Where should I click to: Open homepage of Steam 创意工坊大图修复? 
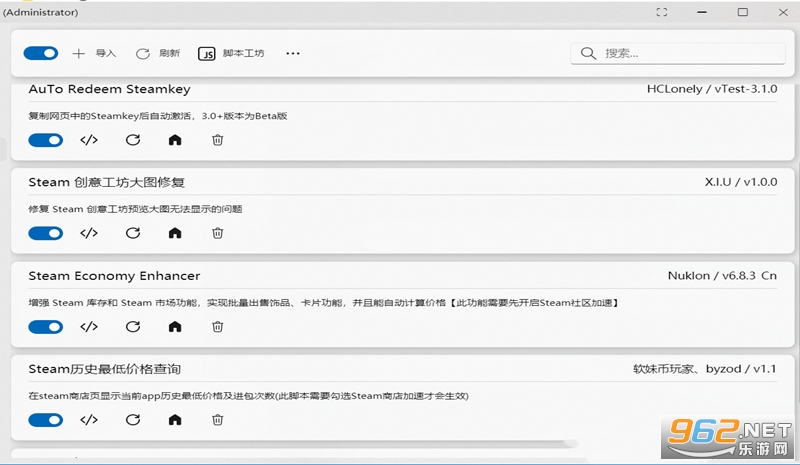pyautogui.click(x=175, y=233)
